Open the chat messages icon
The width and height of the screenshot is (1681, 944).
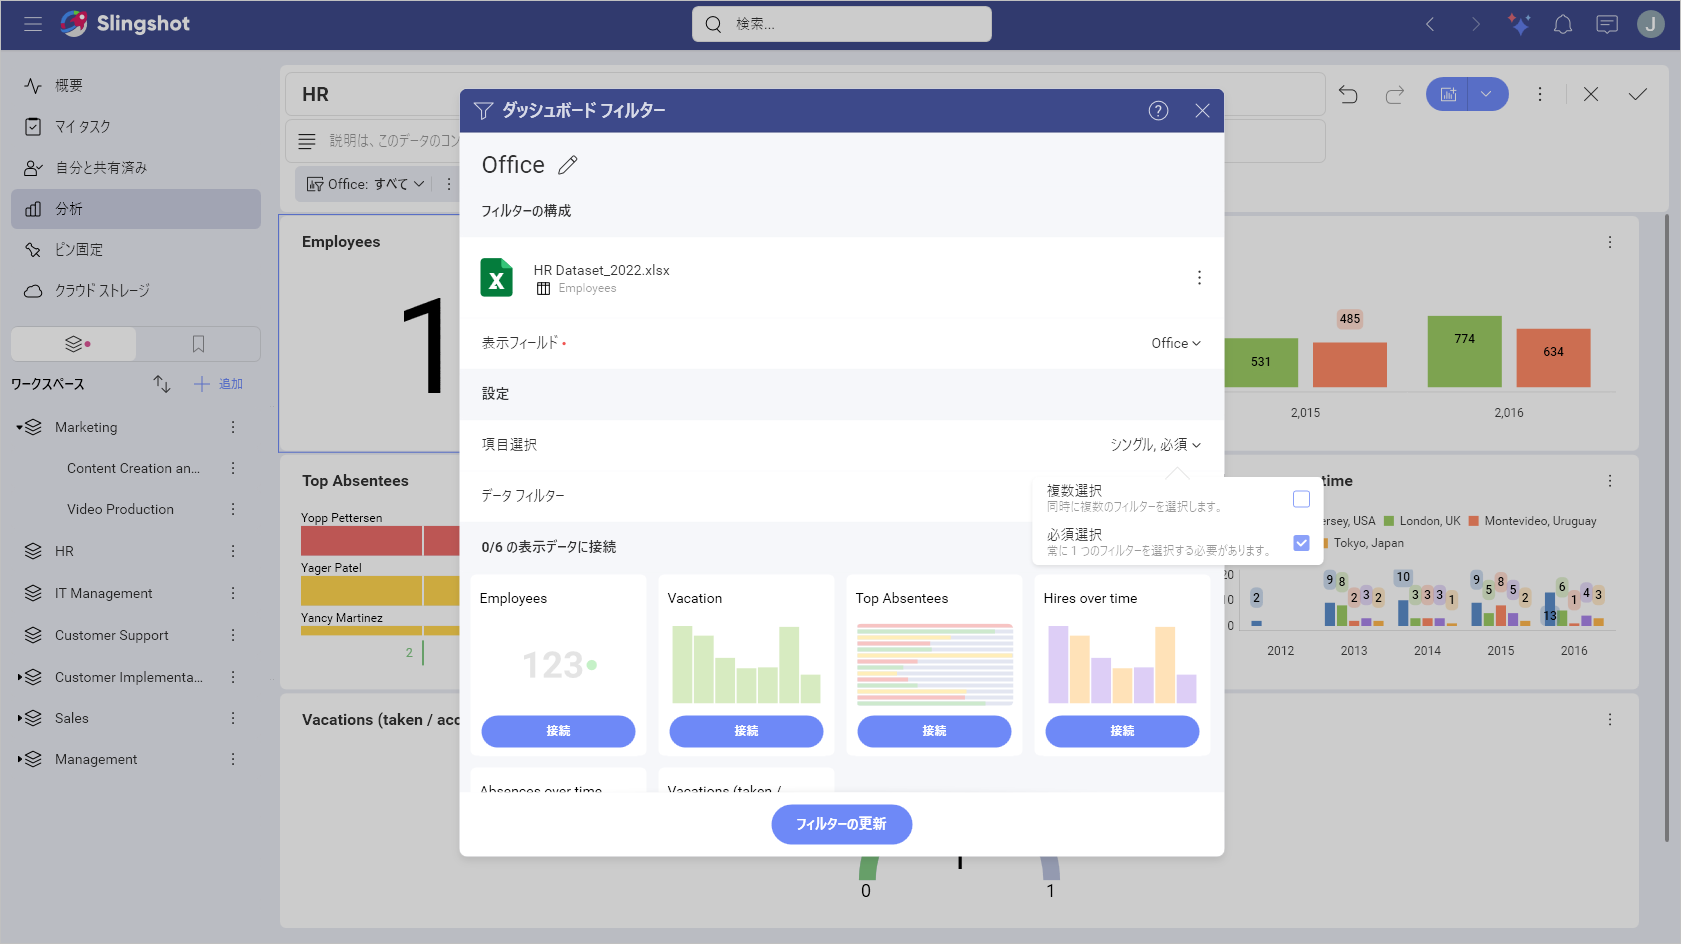1607,24
